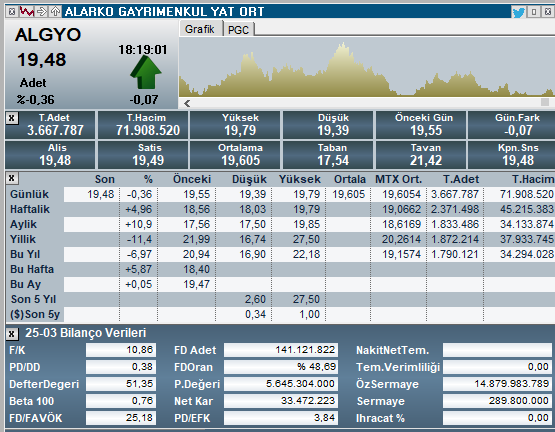Image resolution: width=555 pixels, height=432 pixels.
Task: Click the T.Adet 3.667.787 tile
Action: click(50, 125)
